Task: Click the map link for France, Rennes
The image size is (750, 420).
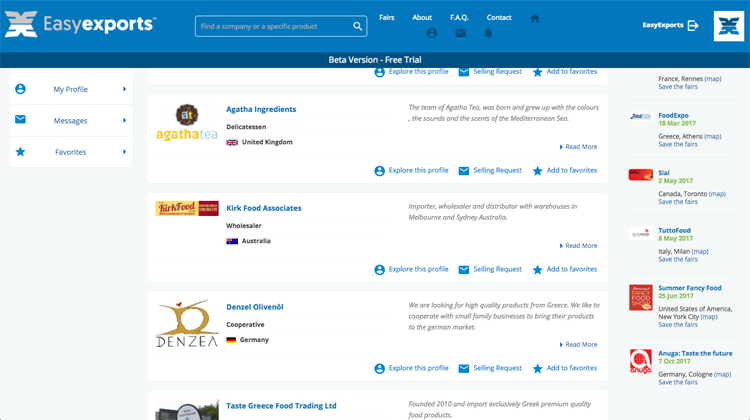Action: click(x=713, y=79)
